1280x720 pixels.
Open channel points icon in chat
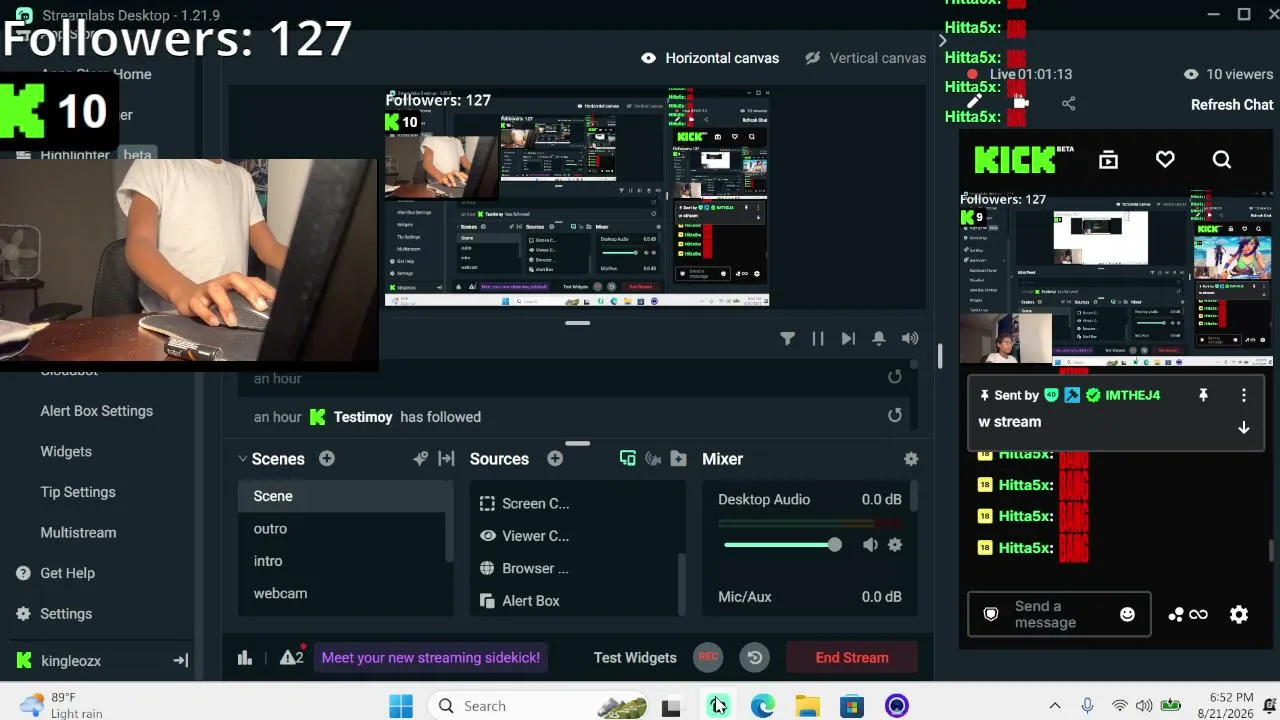click(1188, 614)
